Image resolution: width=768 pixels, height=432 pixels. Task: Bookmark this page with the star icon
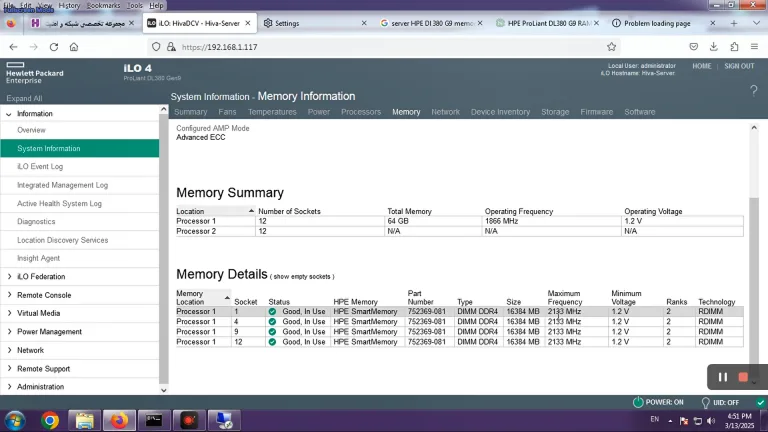(611, 47)
